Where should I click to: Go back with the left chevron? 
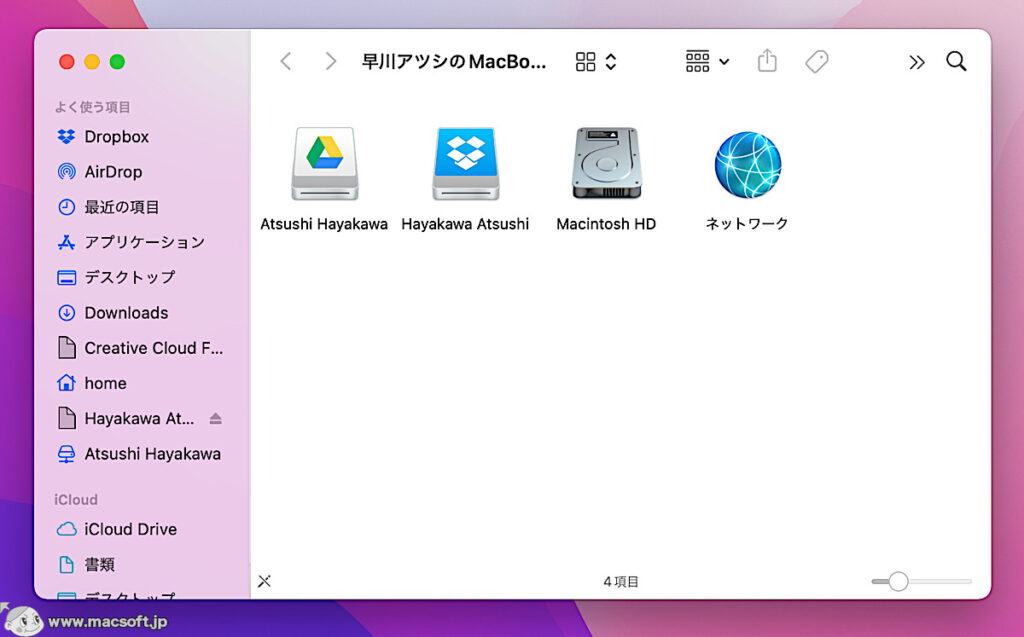click(x=285, y=61)
